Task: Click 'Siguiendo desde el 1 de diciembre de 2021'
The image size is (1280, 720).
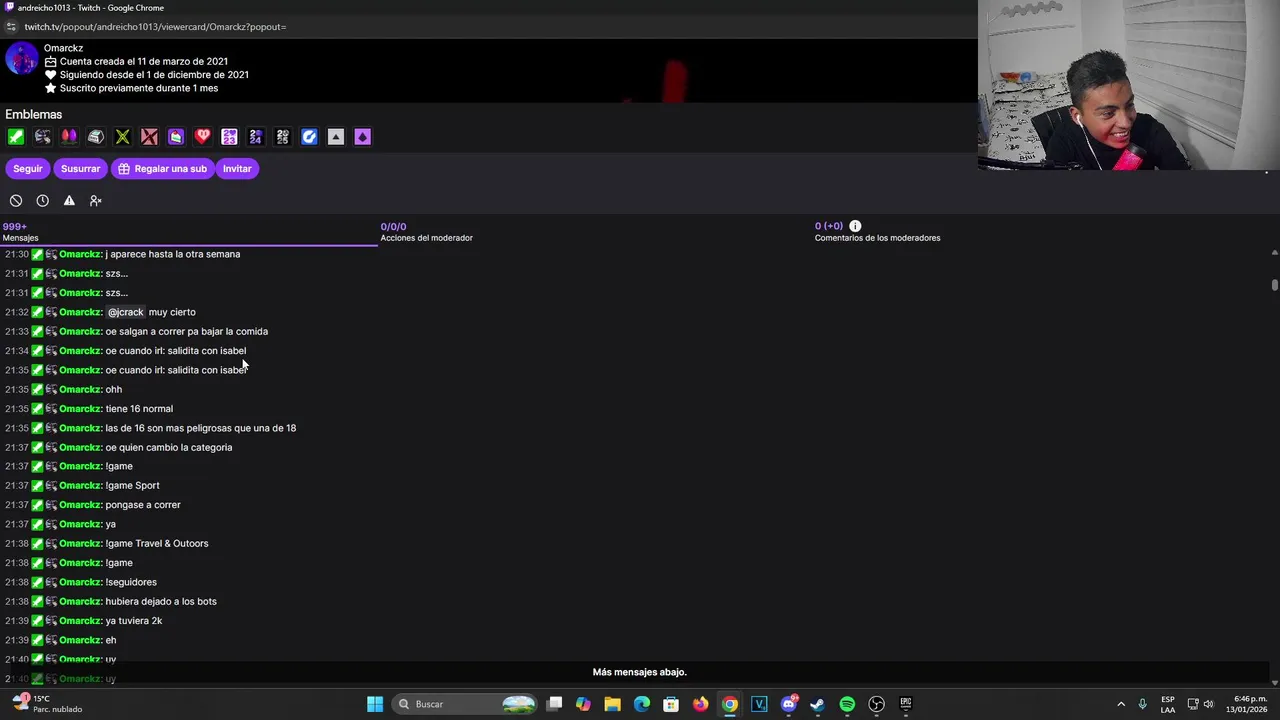Action: tap(154, 75)
